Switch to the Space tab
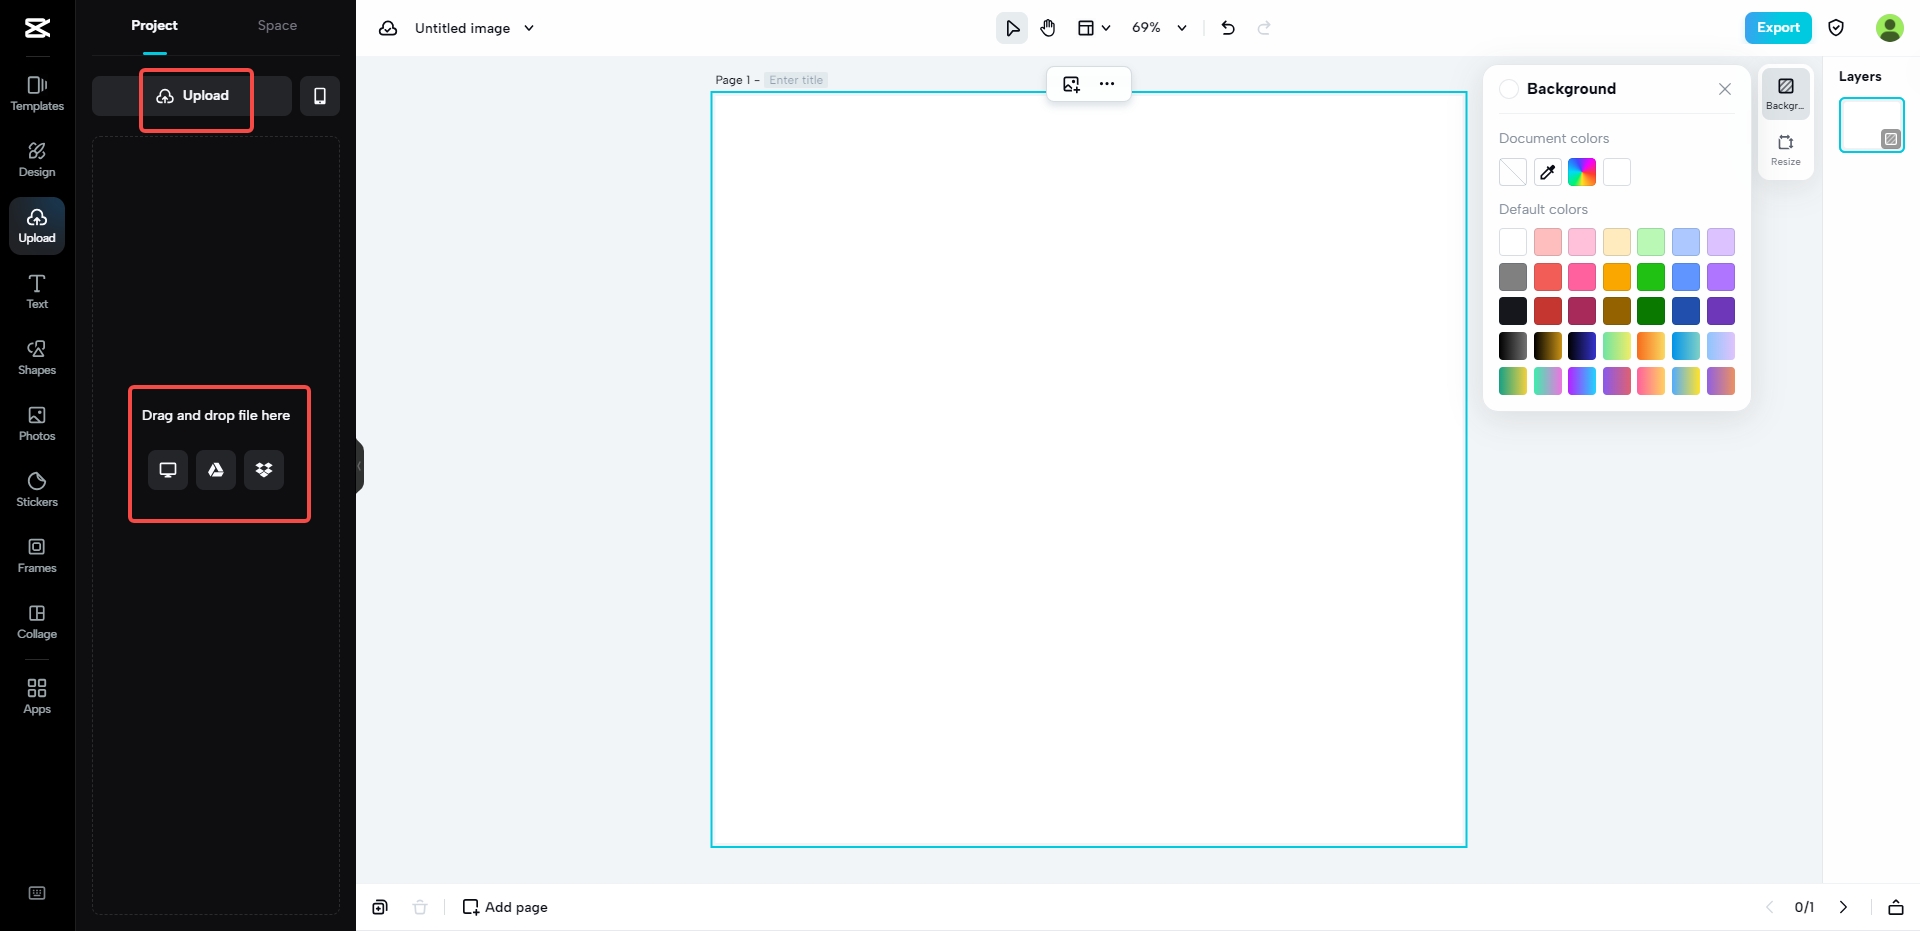Screen dimensions: 1920x931 pos(277,25)
